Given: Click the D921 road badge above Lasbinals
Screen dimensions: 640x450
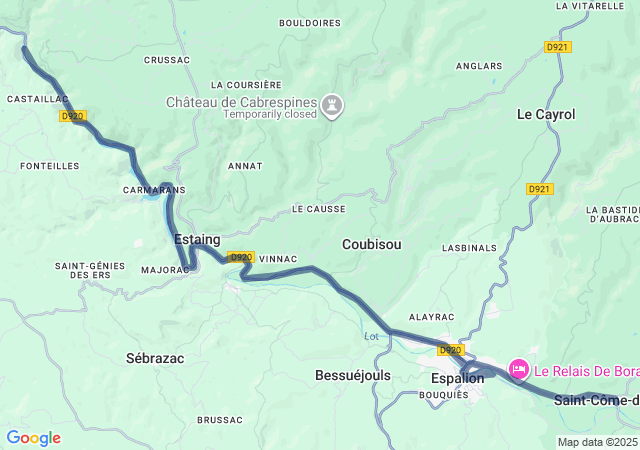Looking at the screenshot, I should pyautogui.click(x=540, y=189).
